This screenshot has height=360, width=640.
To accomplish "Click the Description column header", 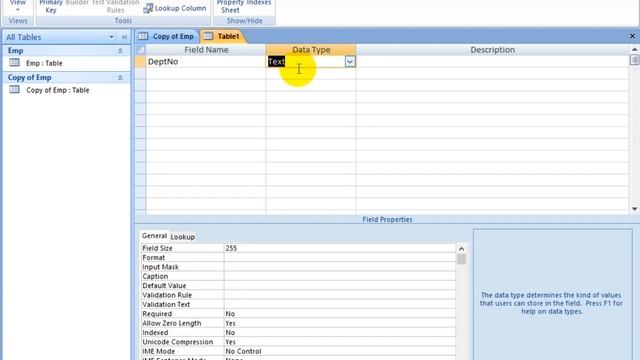I will [x=492, y=50].
